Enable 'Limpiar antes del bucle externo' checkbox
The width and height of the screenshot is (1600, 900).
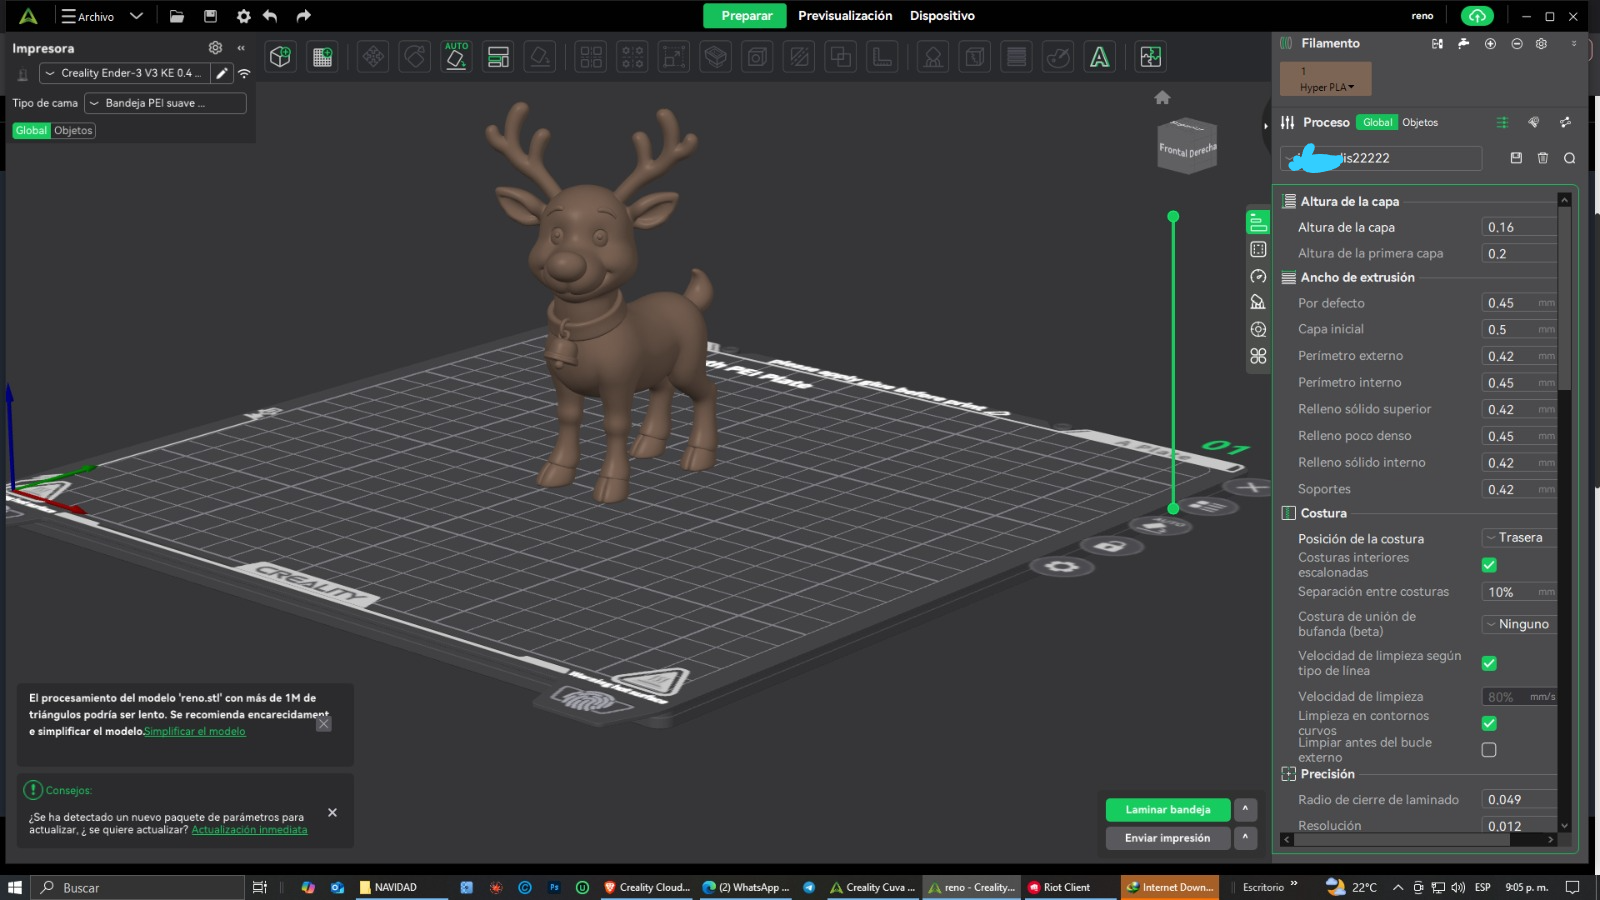click(1489, 750)
